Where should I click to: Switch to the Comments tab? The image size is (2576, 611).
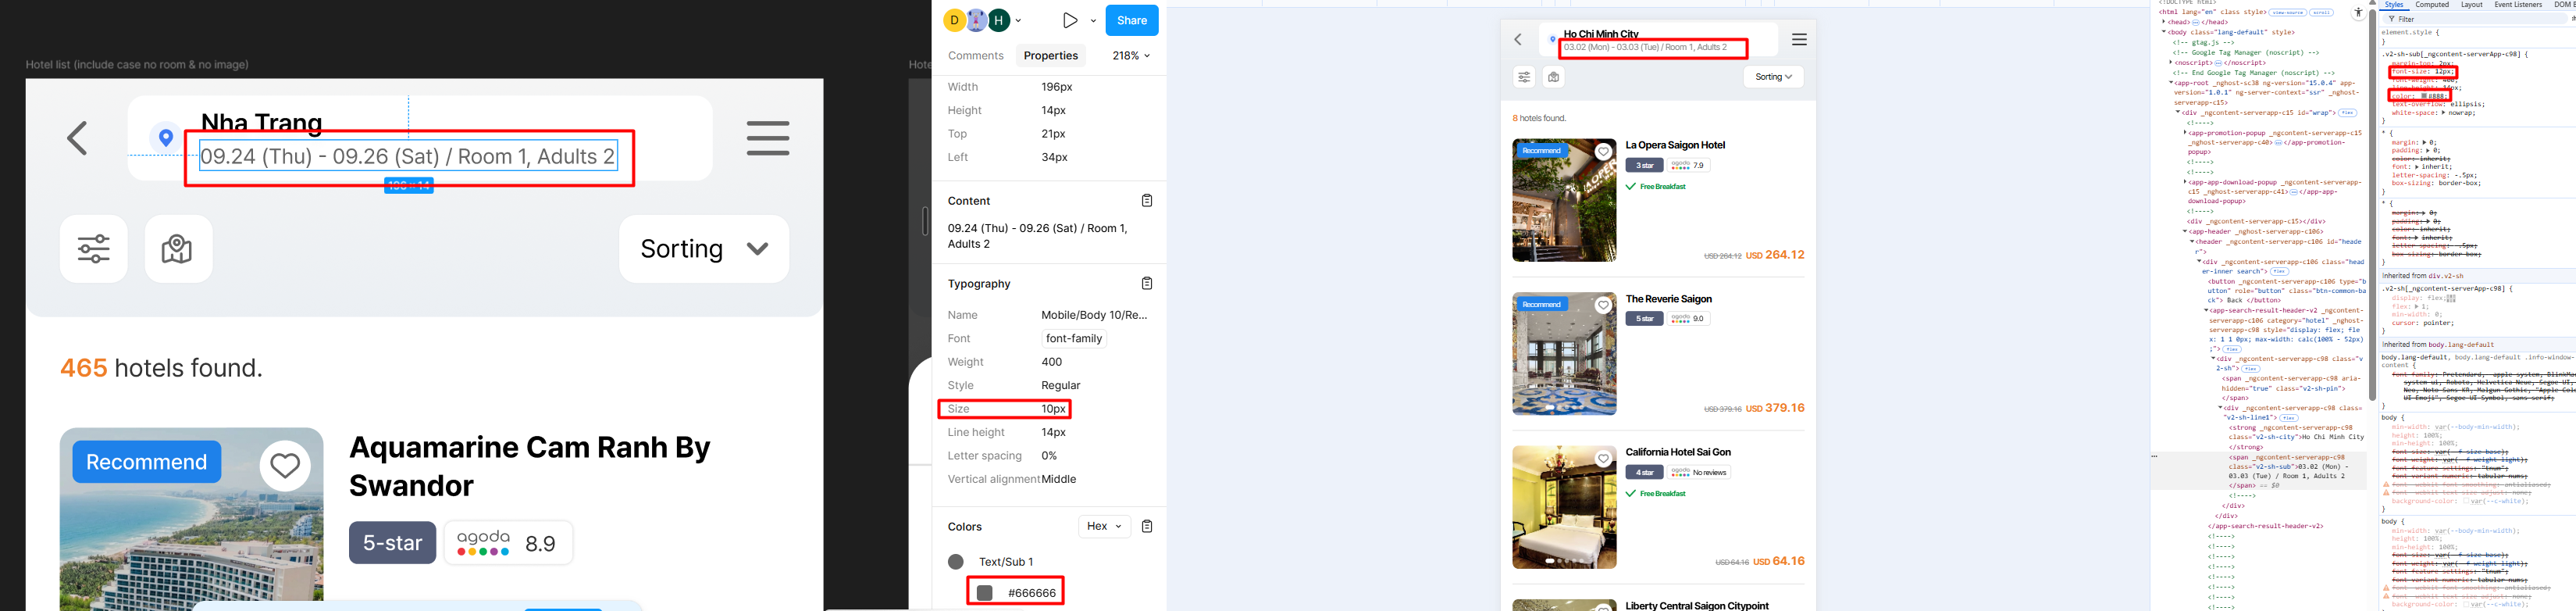975,56
